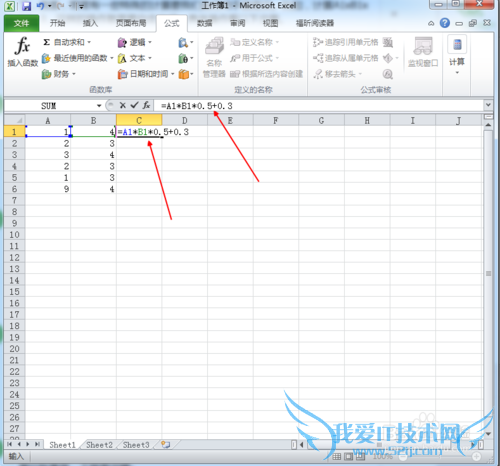Select cell A6 containing 9
The image size is (500, 466).
48,189
